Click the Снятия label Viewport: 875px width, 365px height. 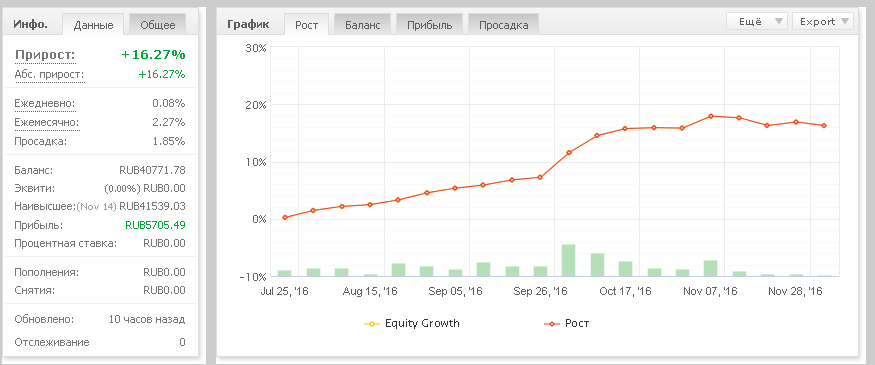(x=35, y=290)
